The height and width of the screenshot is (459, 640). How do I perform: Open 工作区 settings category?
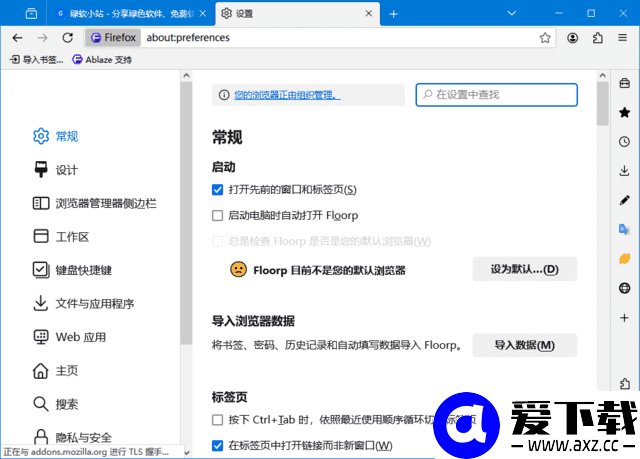click(x=61, y=237)
